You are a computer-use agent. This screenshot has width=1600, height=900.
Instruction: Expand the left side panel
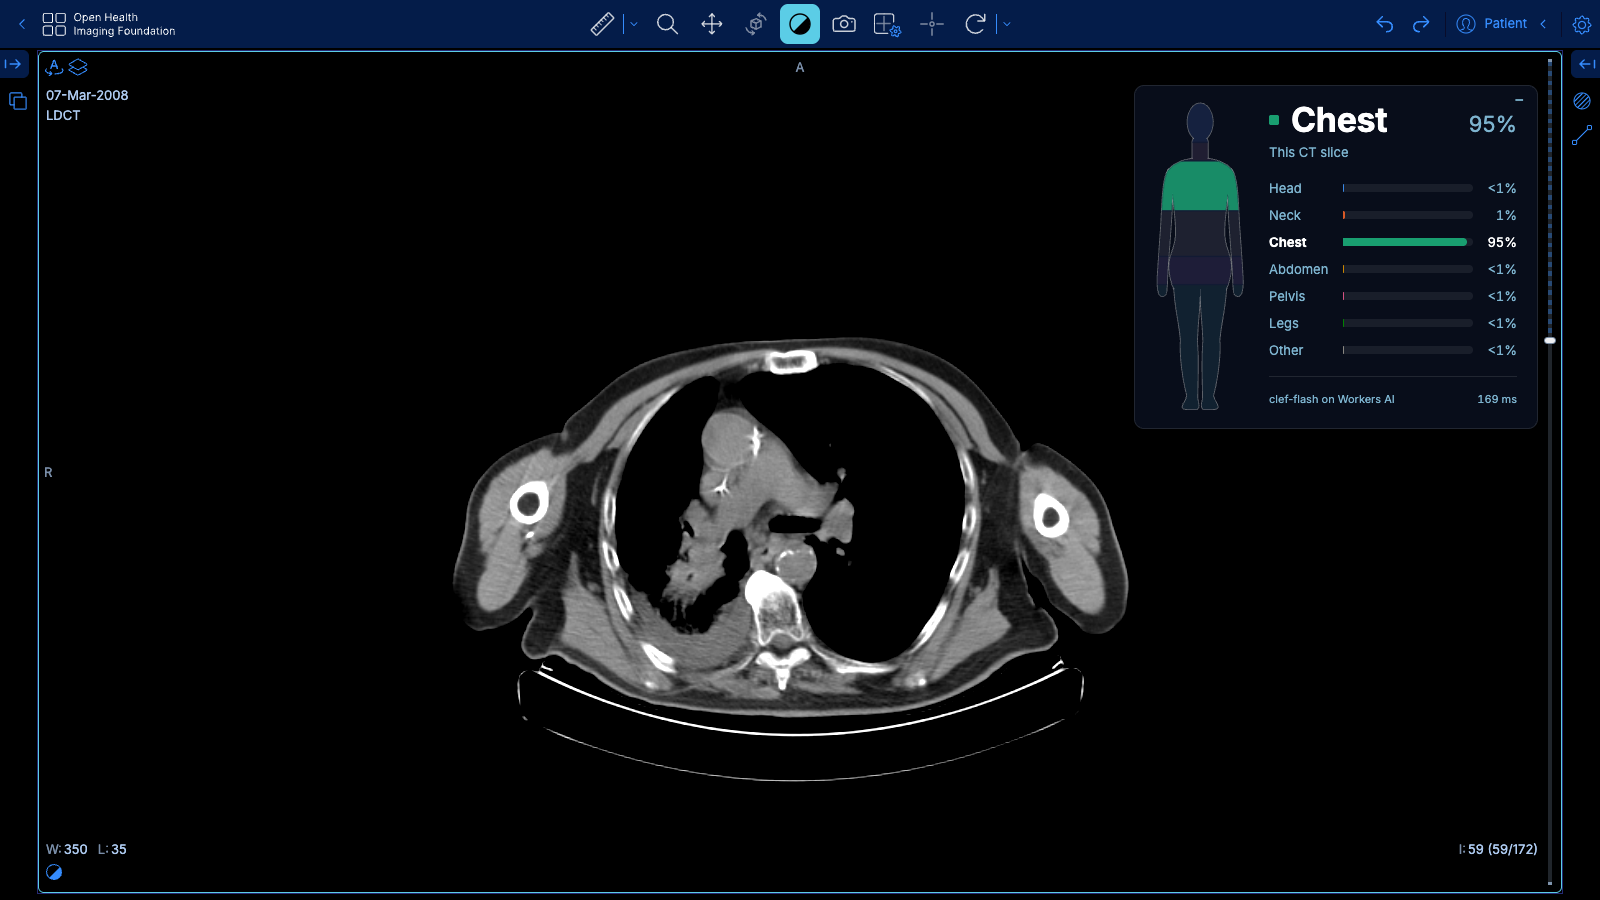pyautogui.click(x=14, y=64)
